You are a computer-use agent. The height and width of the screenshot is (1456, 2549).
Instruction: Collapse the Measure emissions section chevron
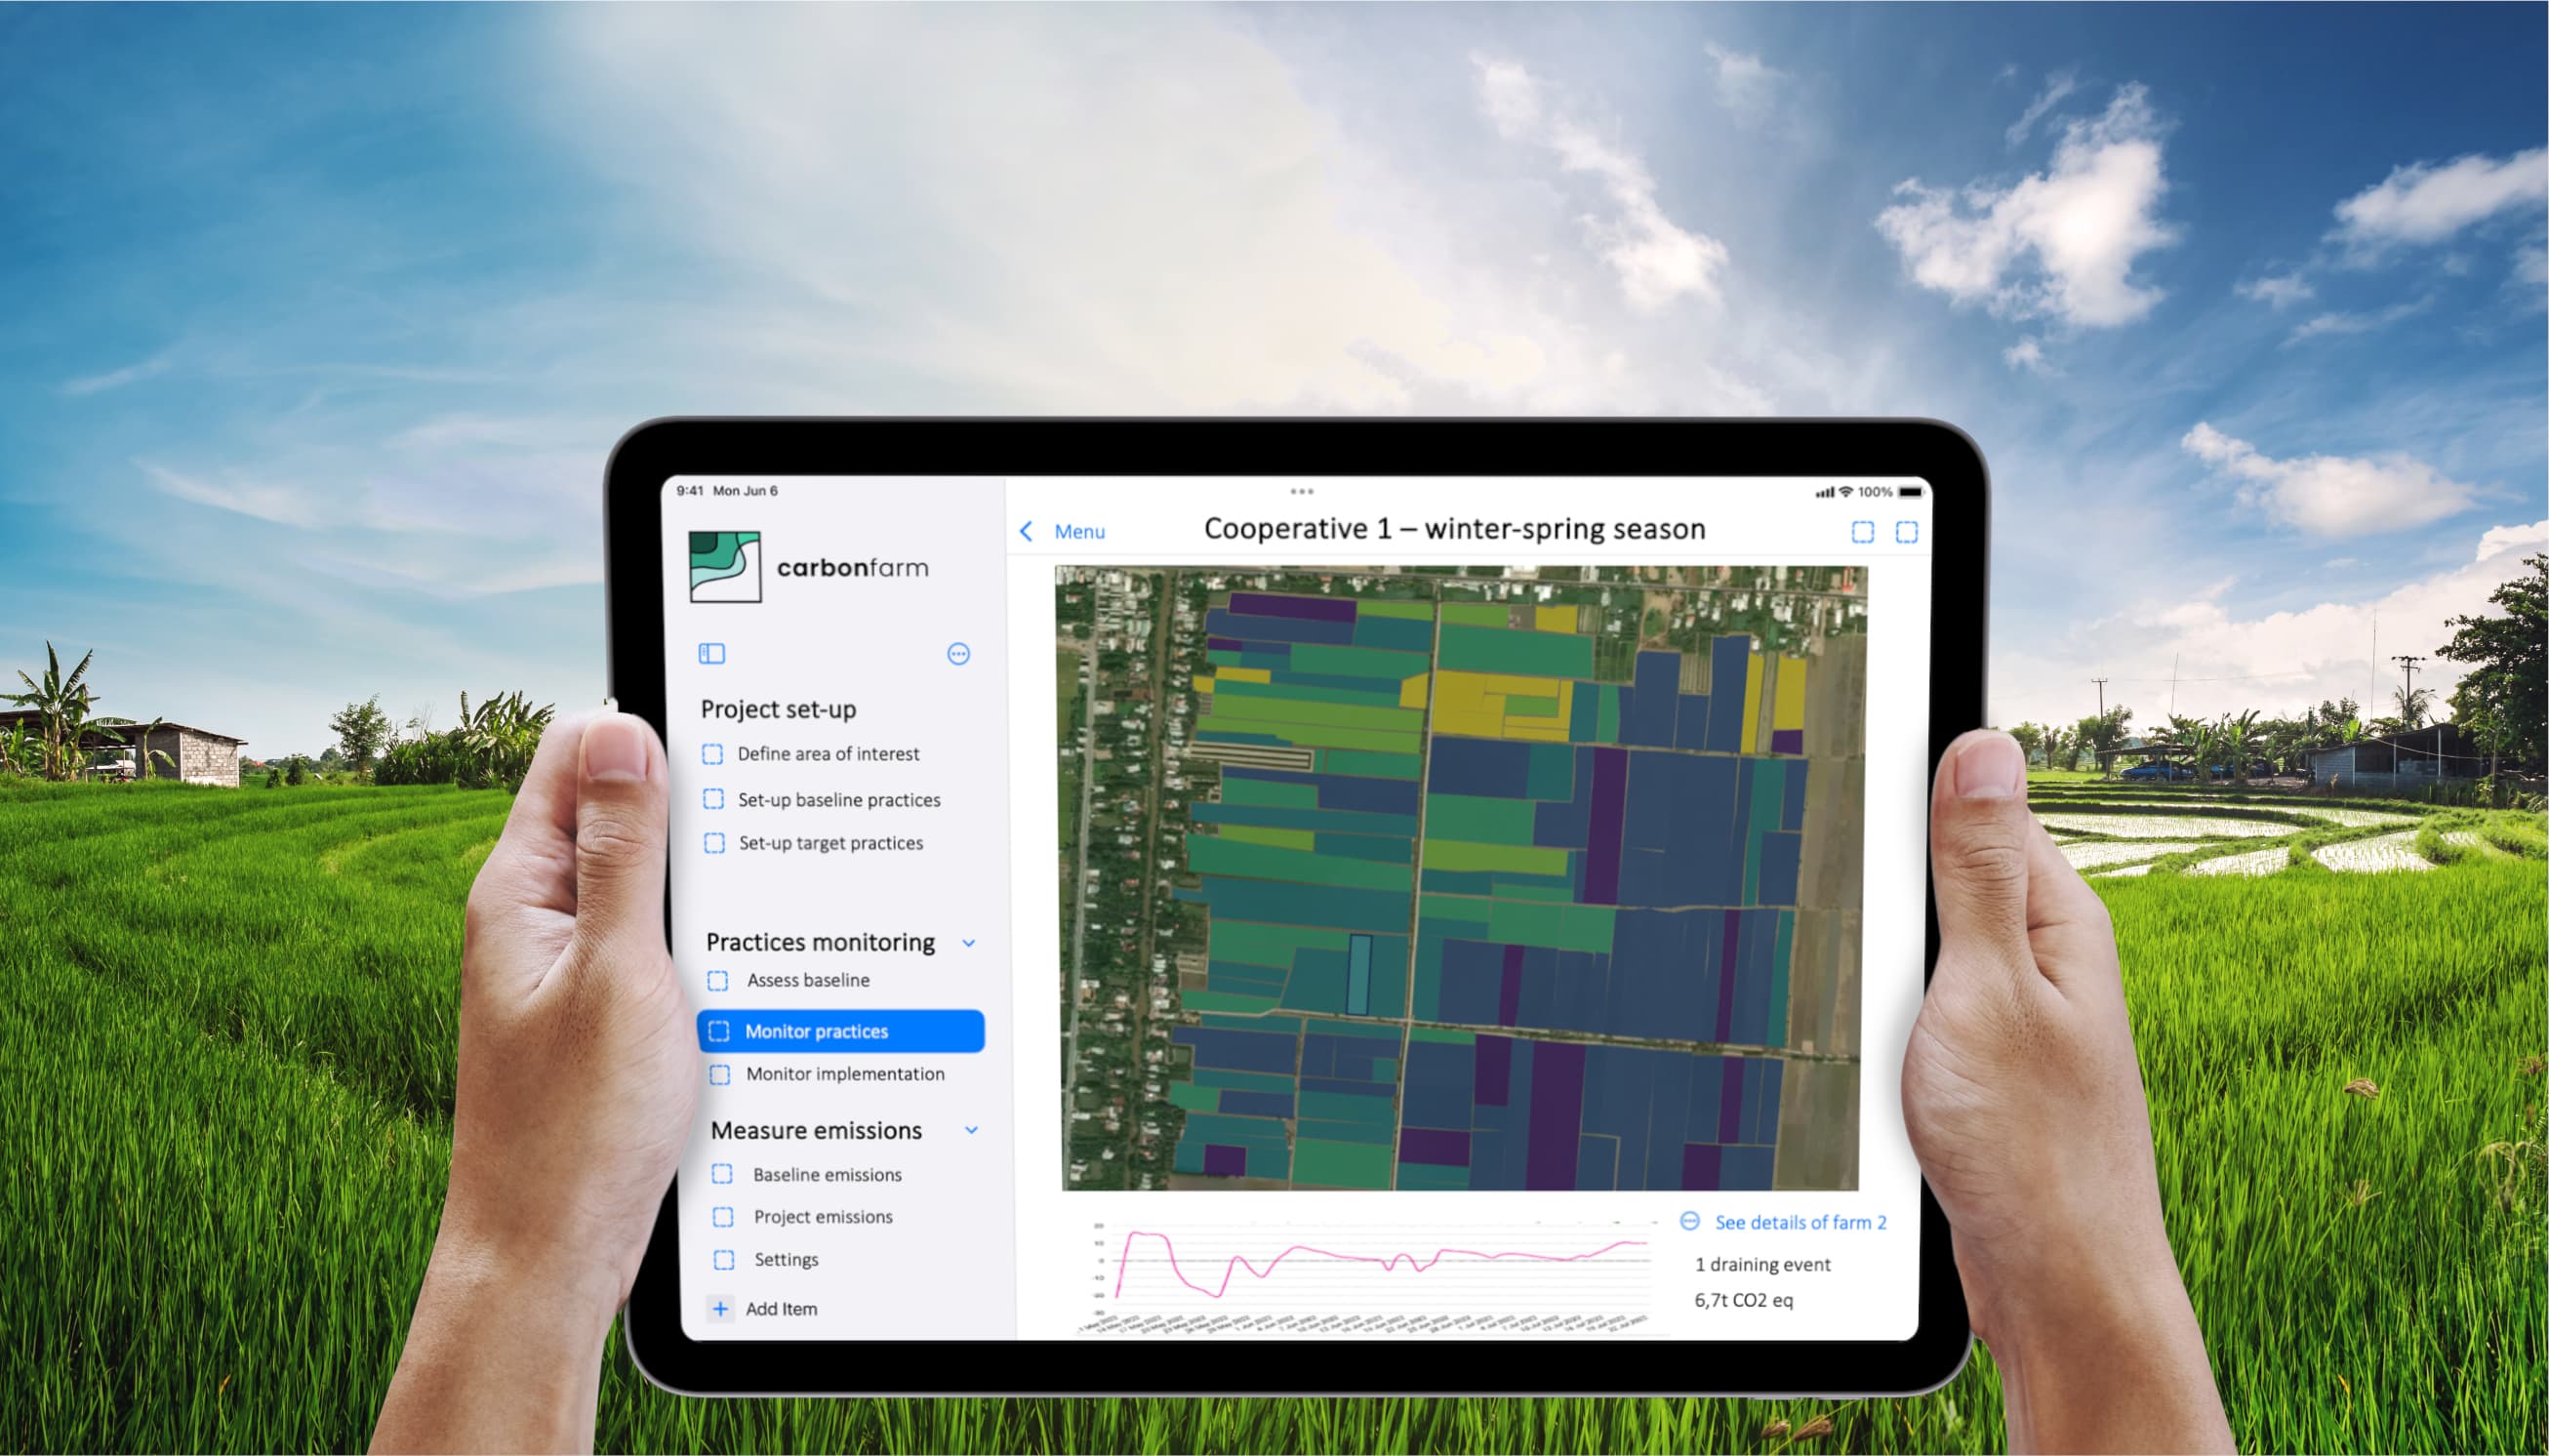pyautogui.click(x=970, y=1130)
